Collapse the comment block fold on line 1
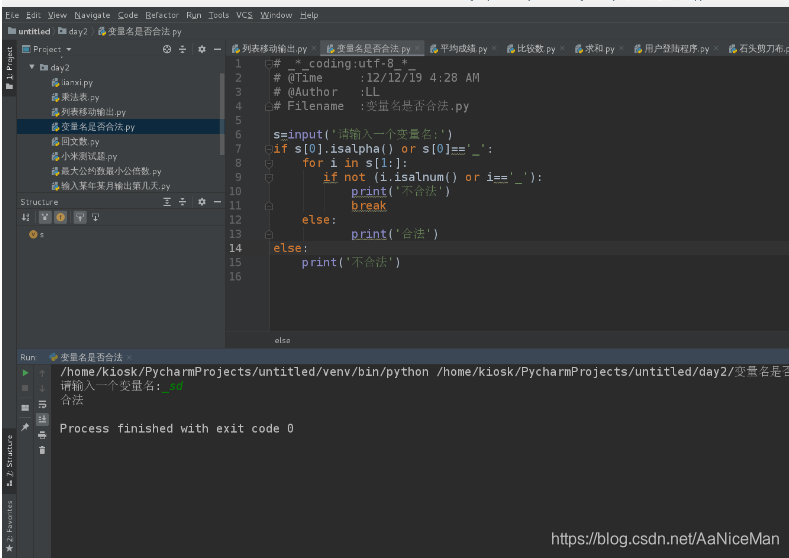 coord(269,64)
